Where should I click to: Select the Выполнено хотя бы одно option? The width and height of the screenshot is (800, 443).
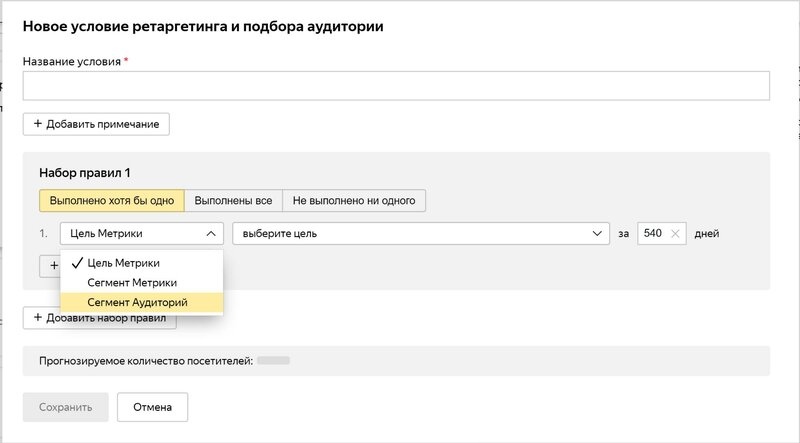coord(111,200)
